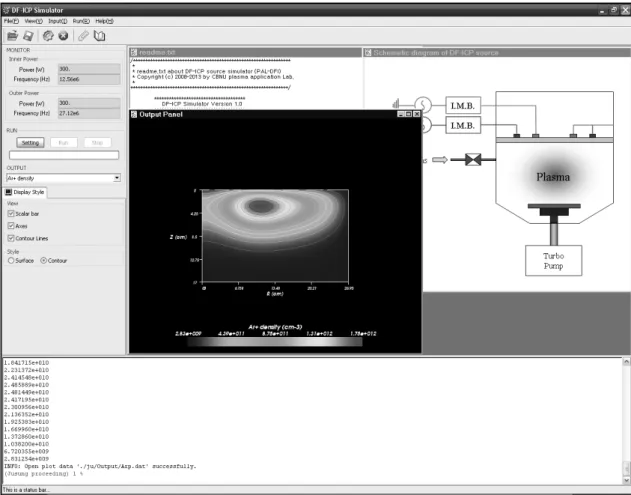Click the Inner Power (W) field
The height and width of the screenshot is (495, 631).
pos(89,69)
